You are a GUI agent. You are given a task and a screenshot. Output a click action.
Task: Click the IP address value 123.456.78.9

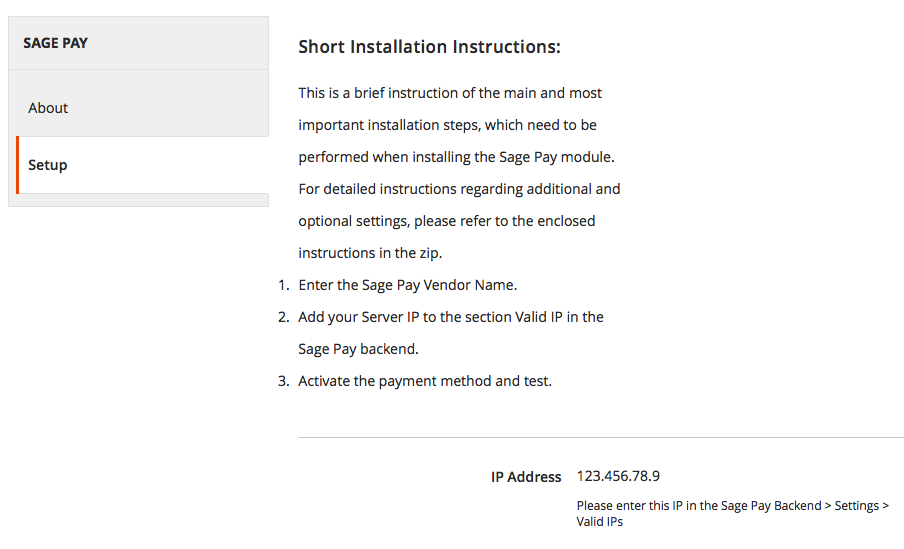(618, 476)
